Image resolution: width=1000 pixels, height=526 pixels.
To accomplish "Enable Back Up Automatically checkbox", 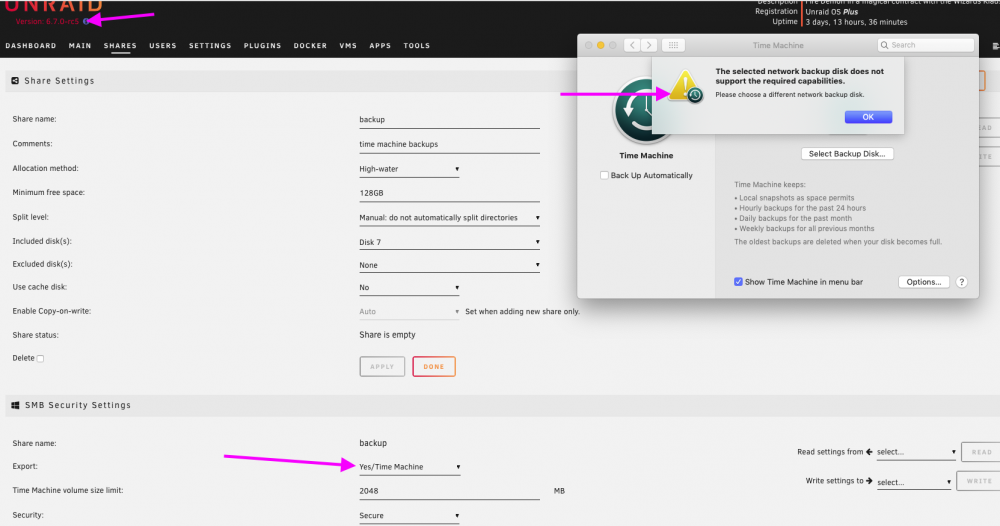I will [x=604, y=175].
